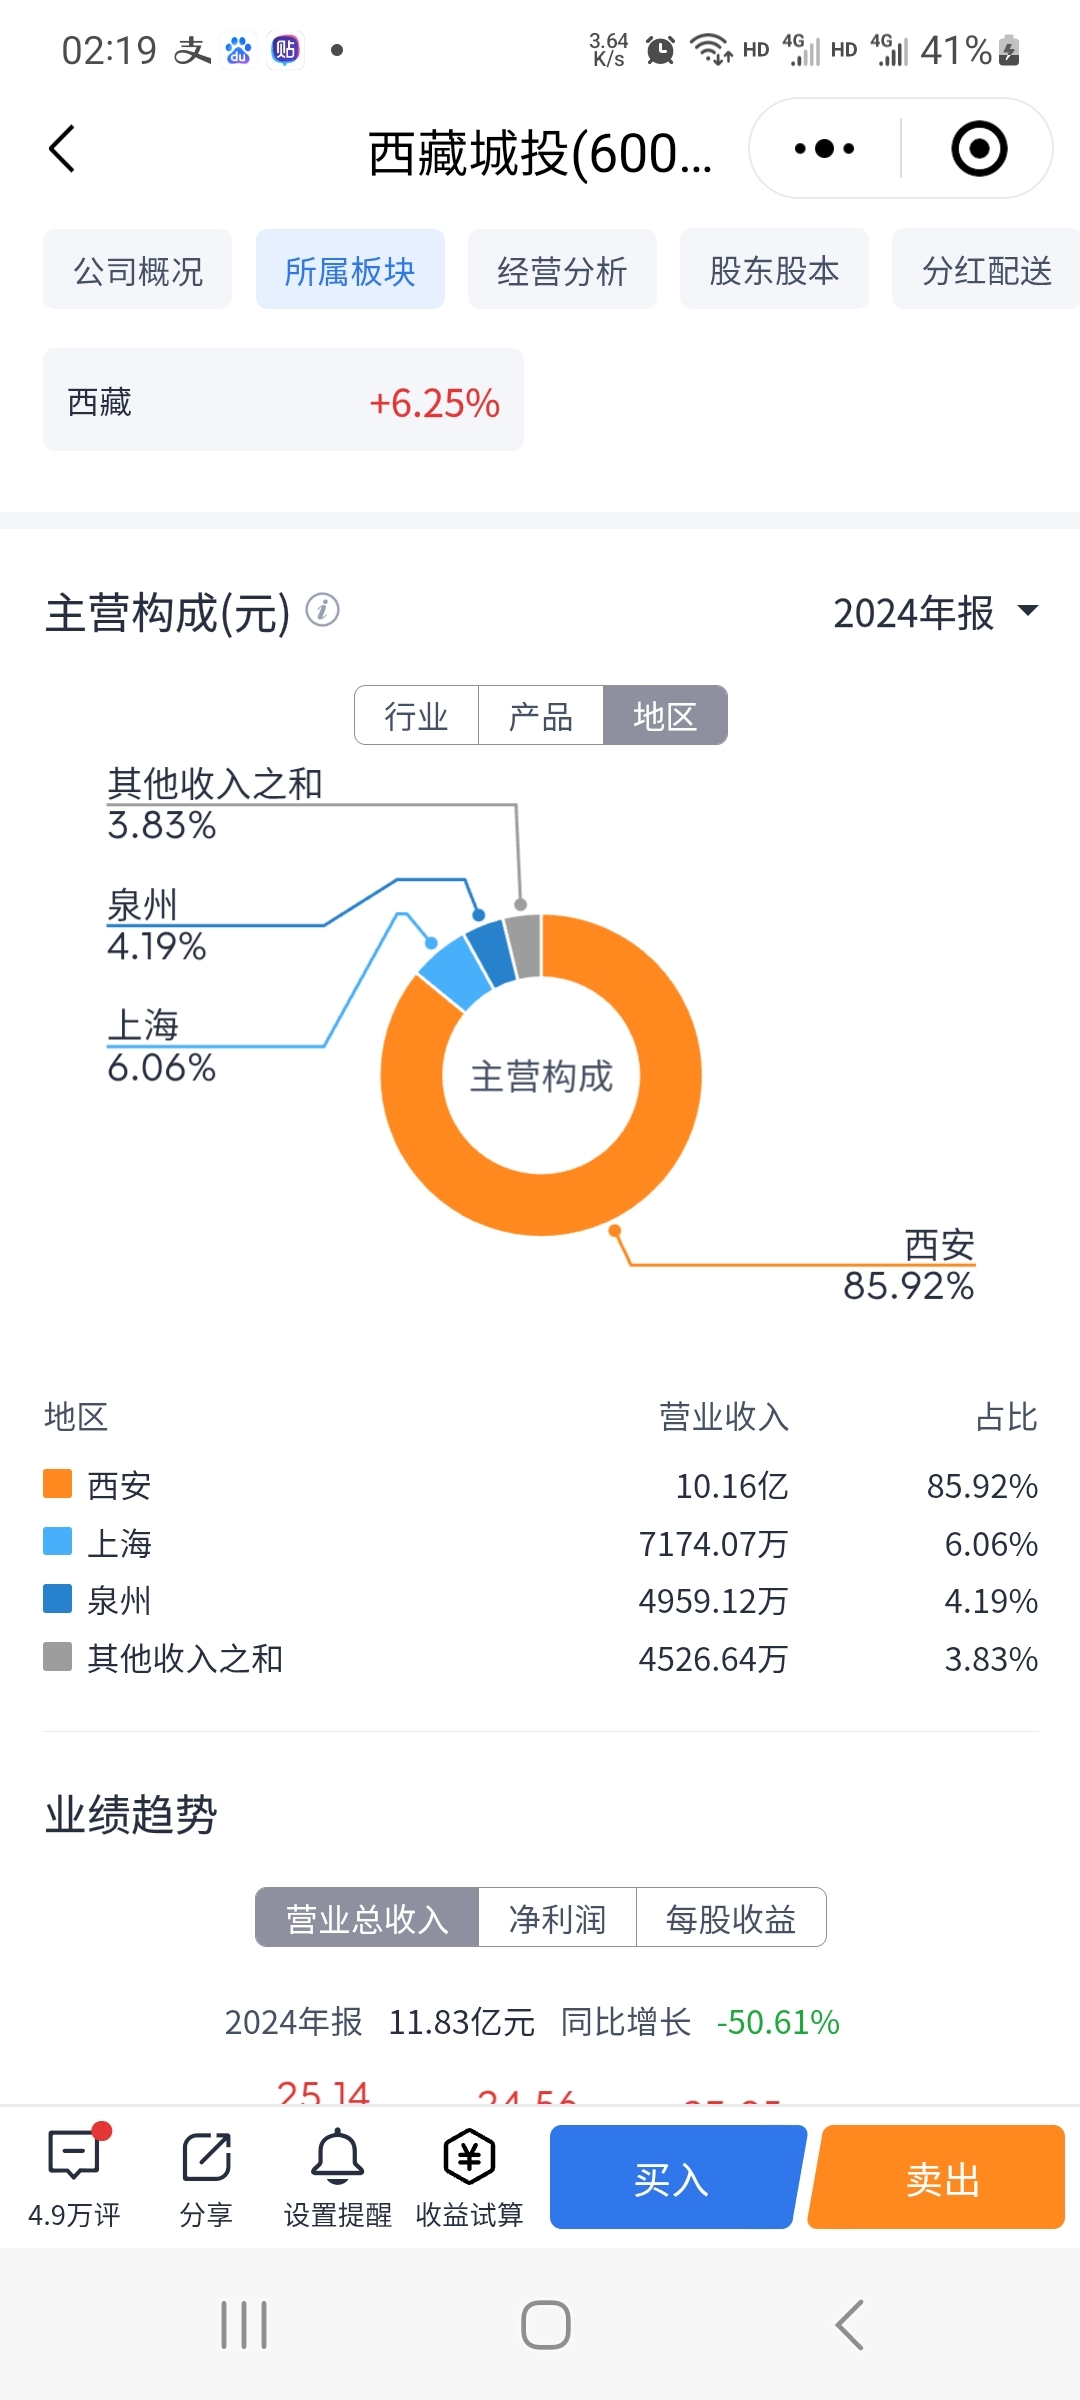Open the 经营分析 tab
The height and width of the screenshot is (2400, 1080).
pyautogui.click(x=562, y=270)
